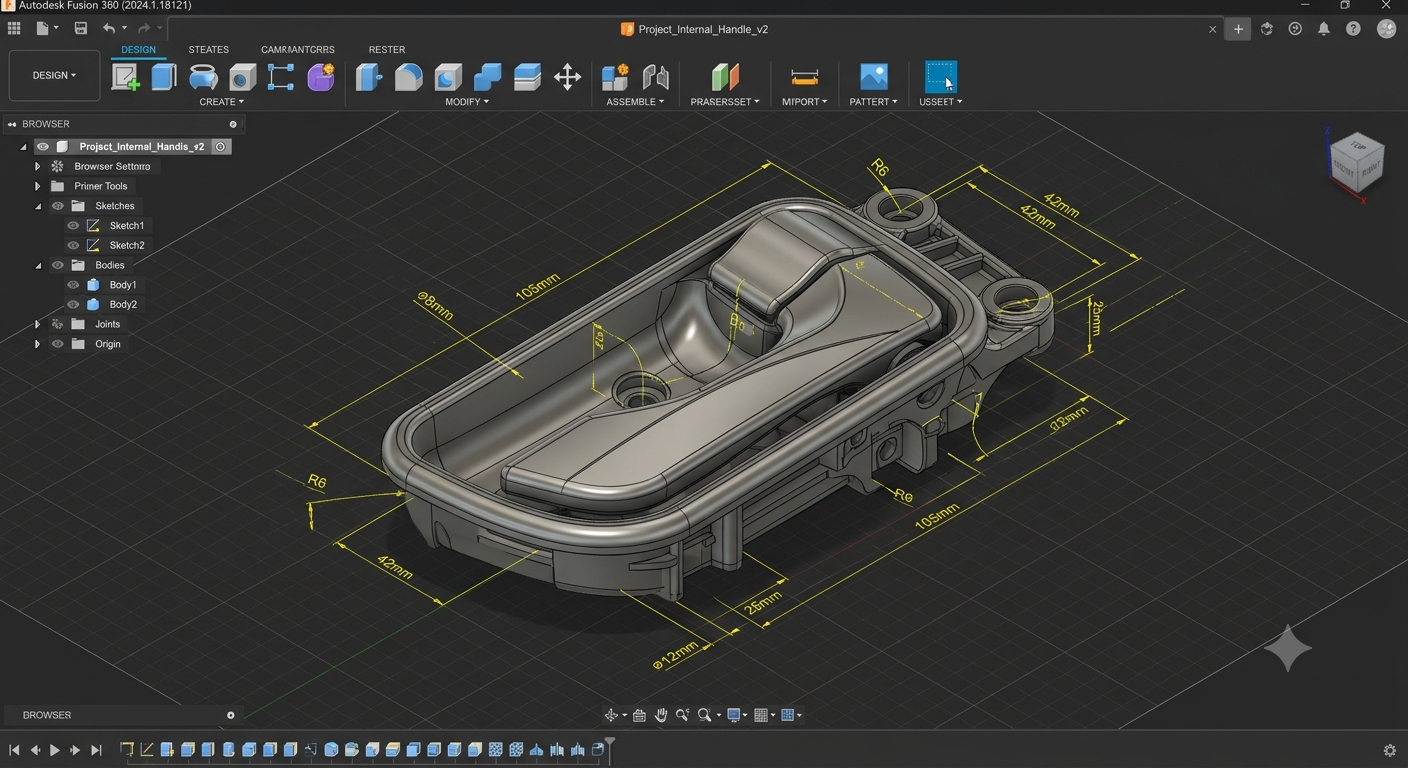Open the ASSEMBLE dropdown menu
The height and width of the screenshot is (768, 1408).
635,102
